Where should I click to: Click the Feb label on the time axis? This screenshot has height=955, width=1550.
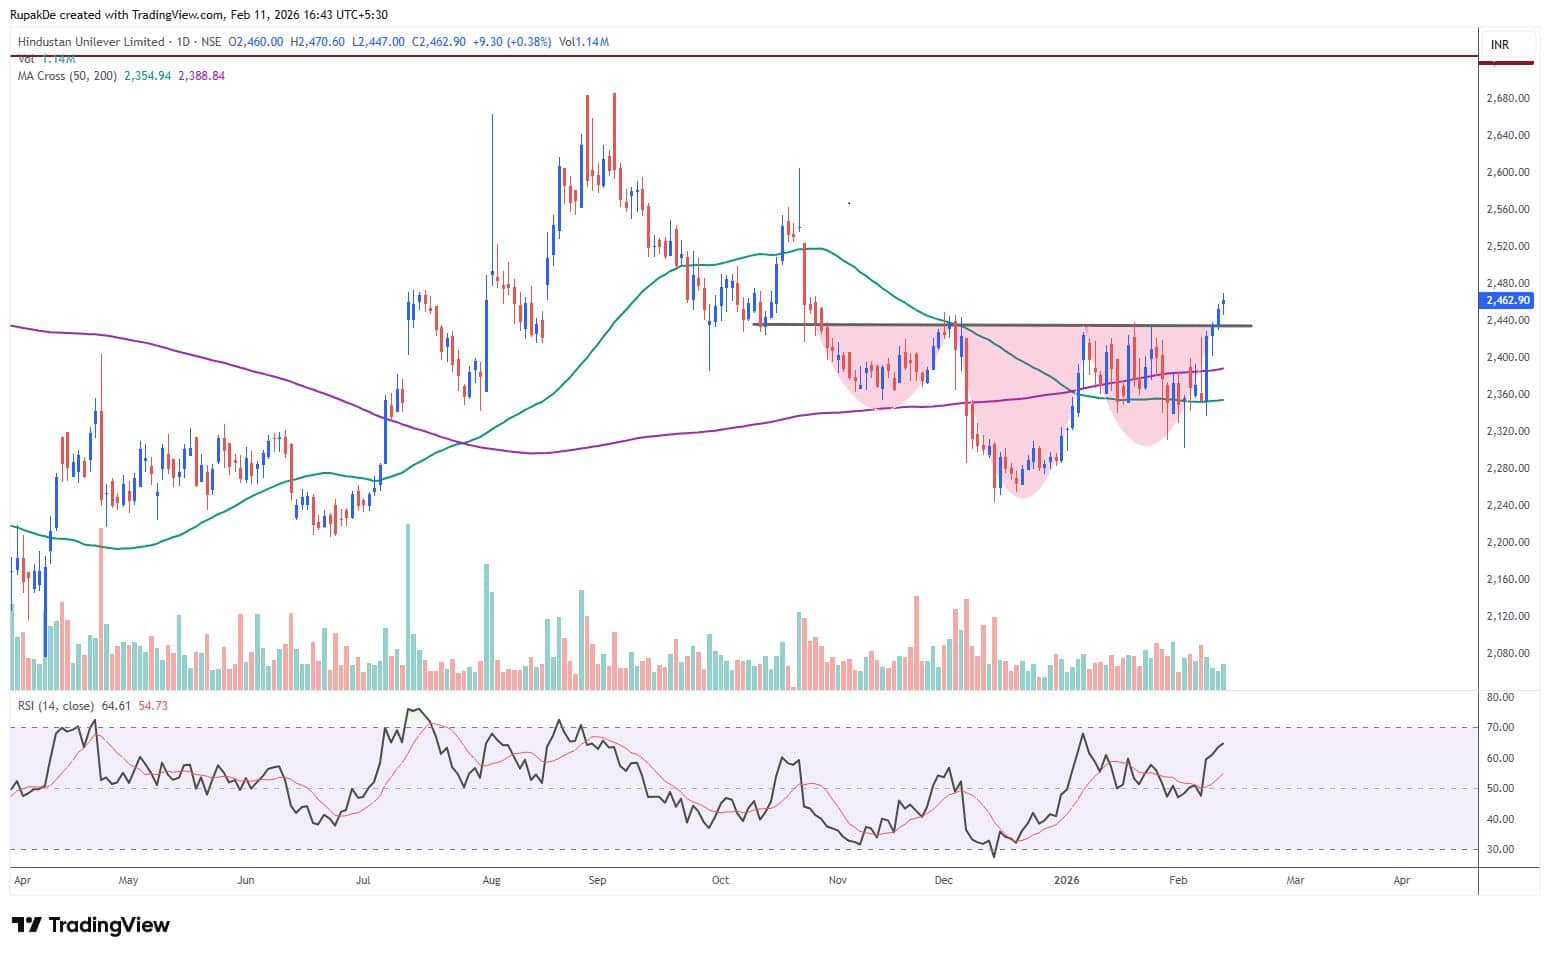(x=1178, y=881)
